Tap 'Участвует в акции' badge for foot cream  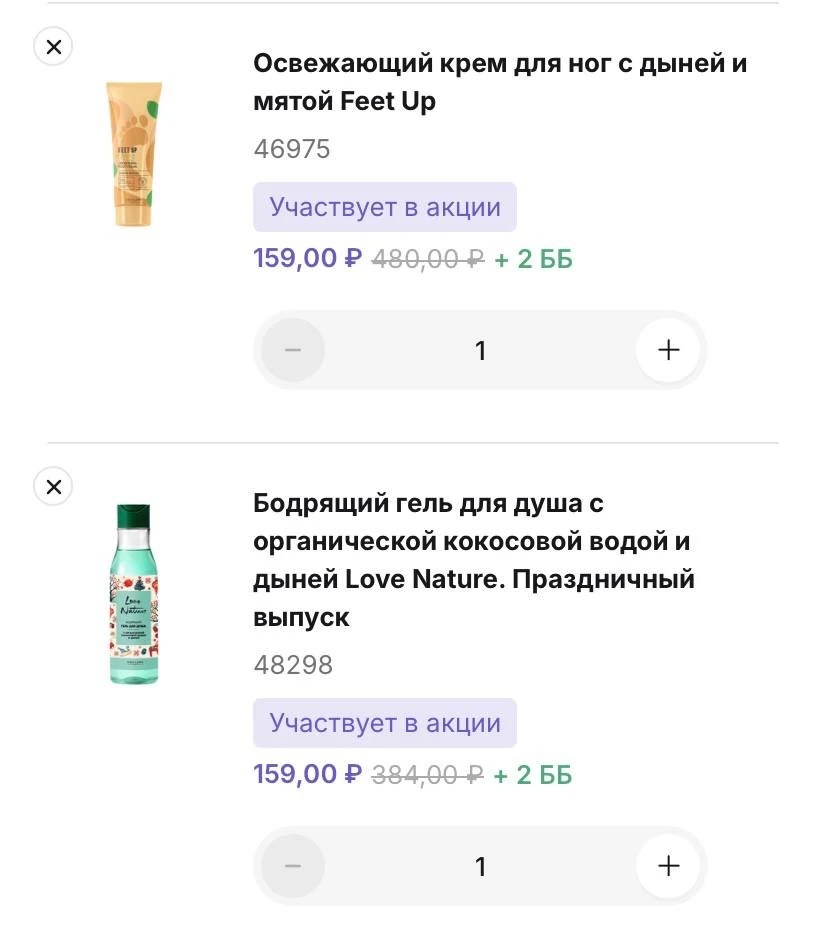(x=384, y=207)
